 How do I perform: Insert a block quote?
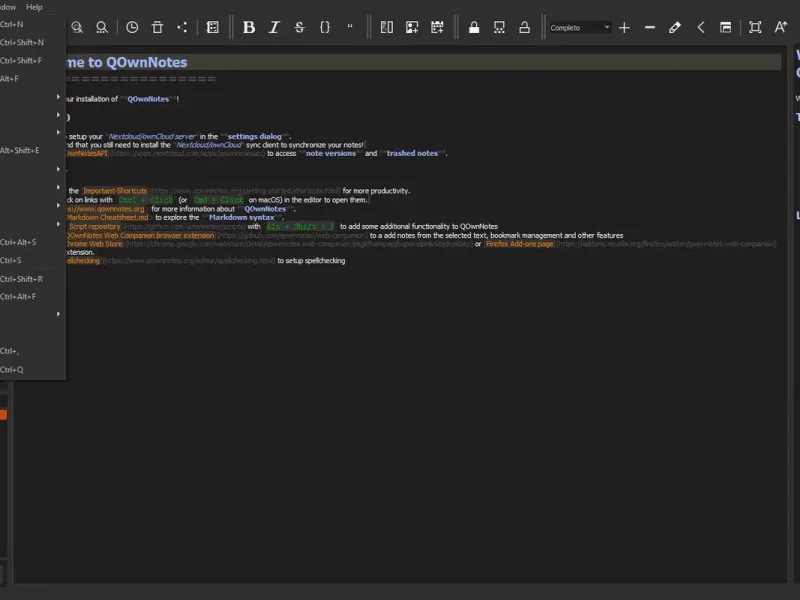pos(349,27)
